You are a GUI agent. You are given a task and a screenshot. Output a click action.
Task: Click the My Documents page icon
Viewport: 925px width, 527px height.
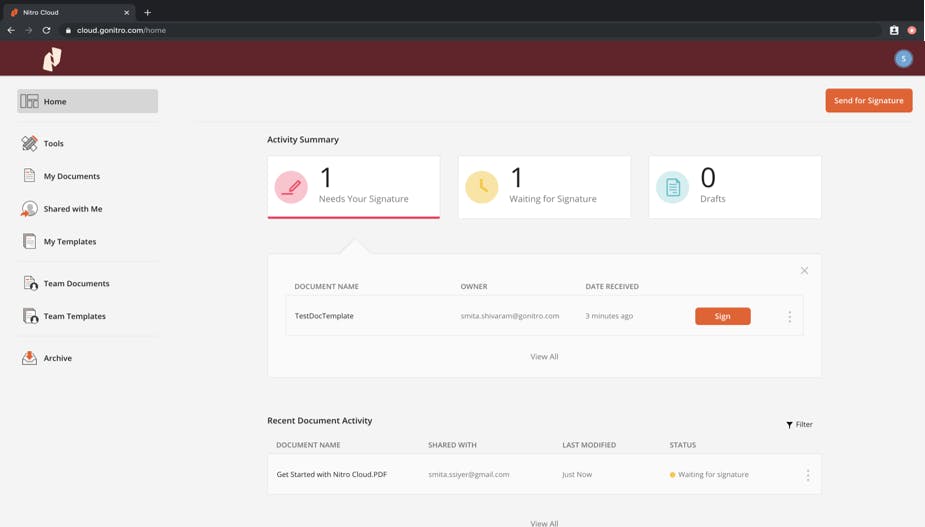(x=29, y=175)
